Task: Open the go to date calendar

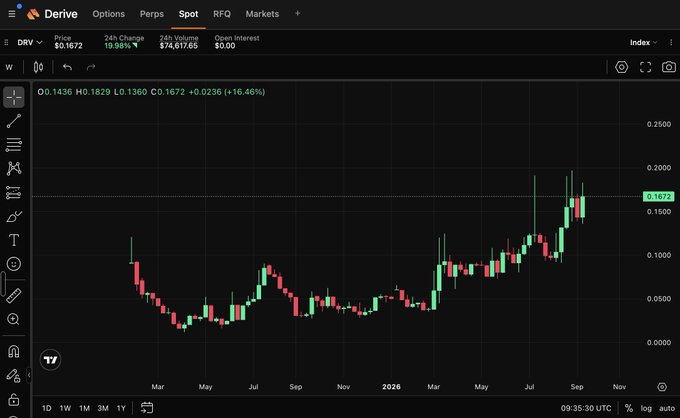Action: coord(147,408)
